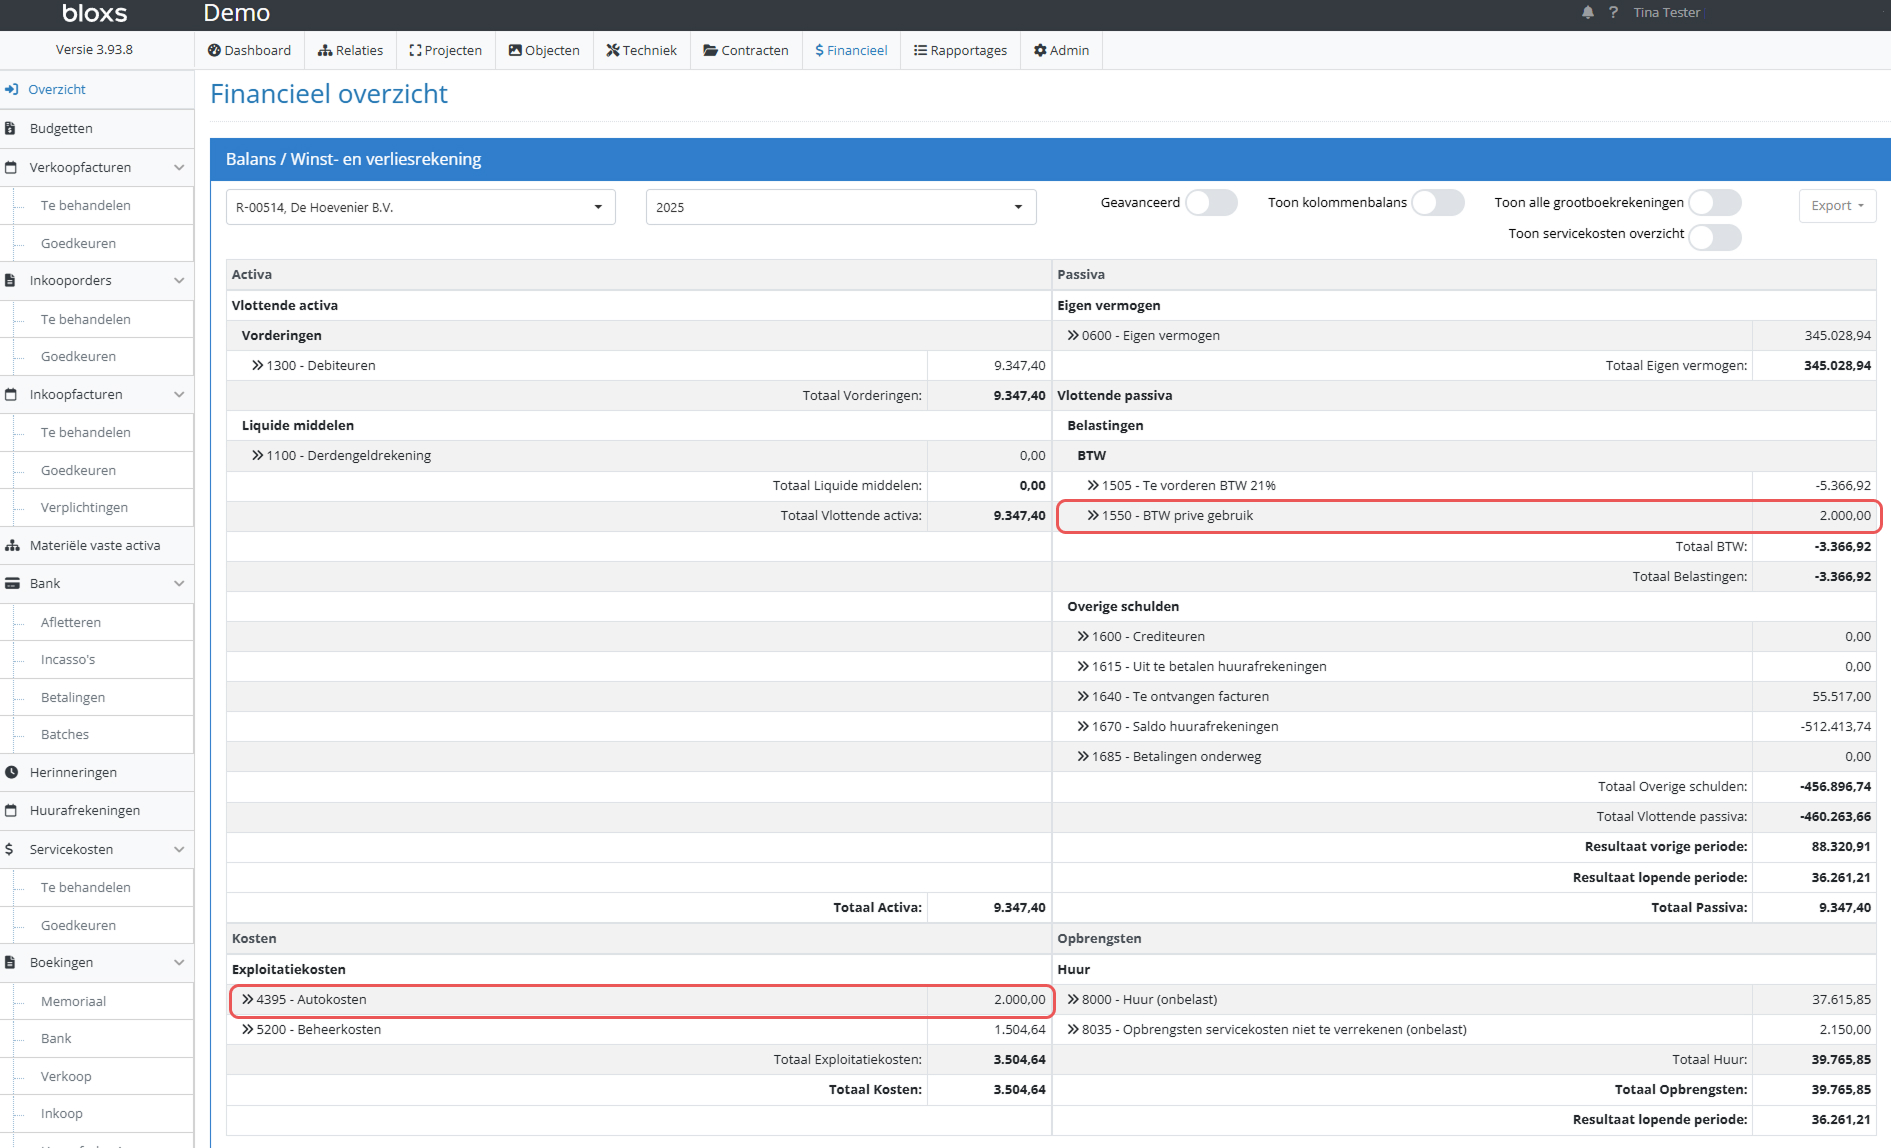This screenshot has width=1891, height=1148.
Task: Collapse the Verkoopfacturen sidebar section
Action: click(x=179, y=168)
